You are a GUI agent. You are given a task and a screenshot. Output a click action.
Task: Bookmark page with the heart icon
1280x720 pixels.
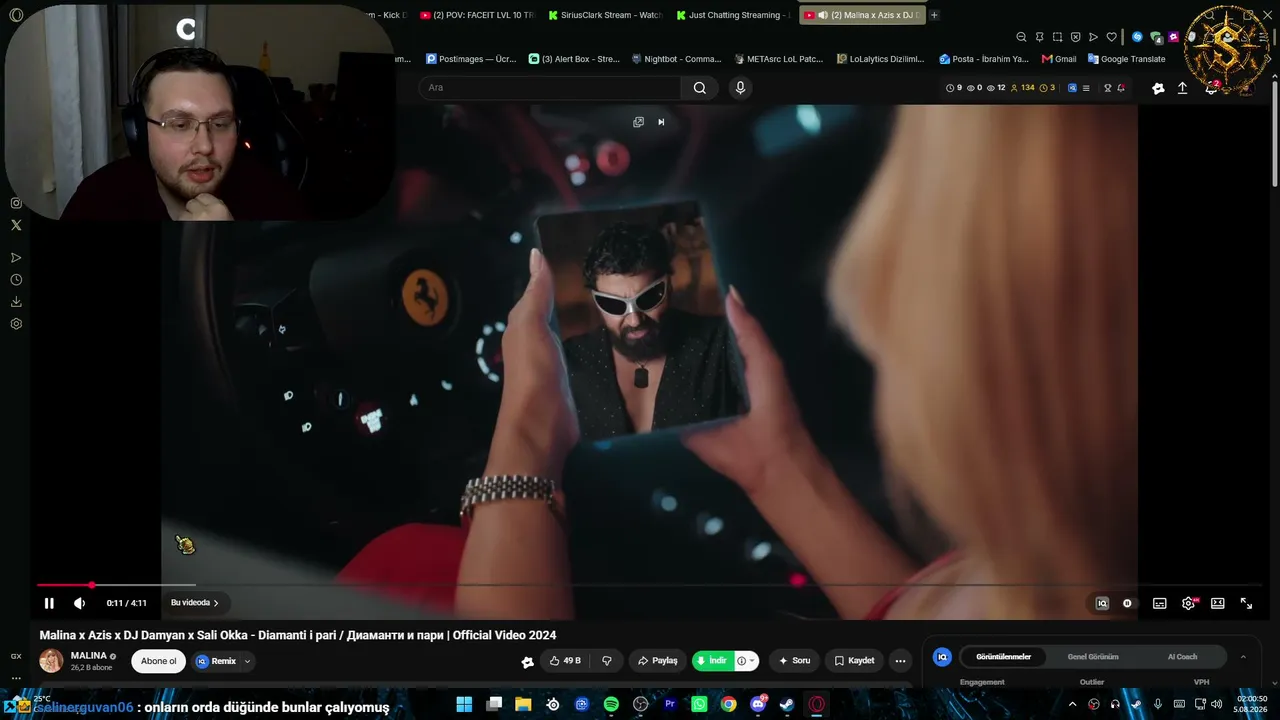coord(1111,37)
